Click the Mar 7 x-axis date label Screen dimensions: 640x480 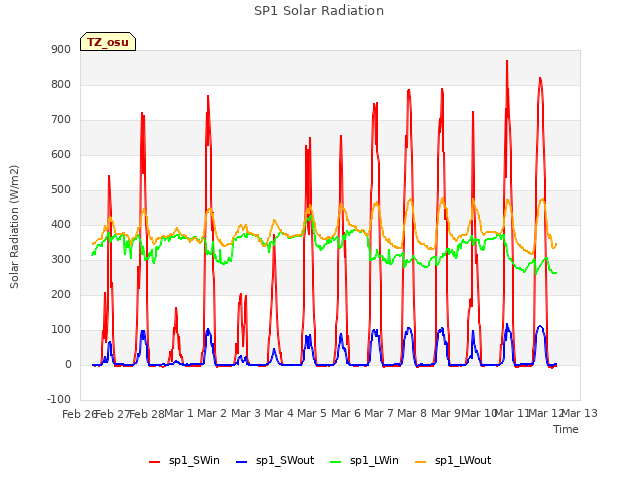pyautogui.click(x=379, y=413)
